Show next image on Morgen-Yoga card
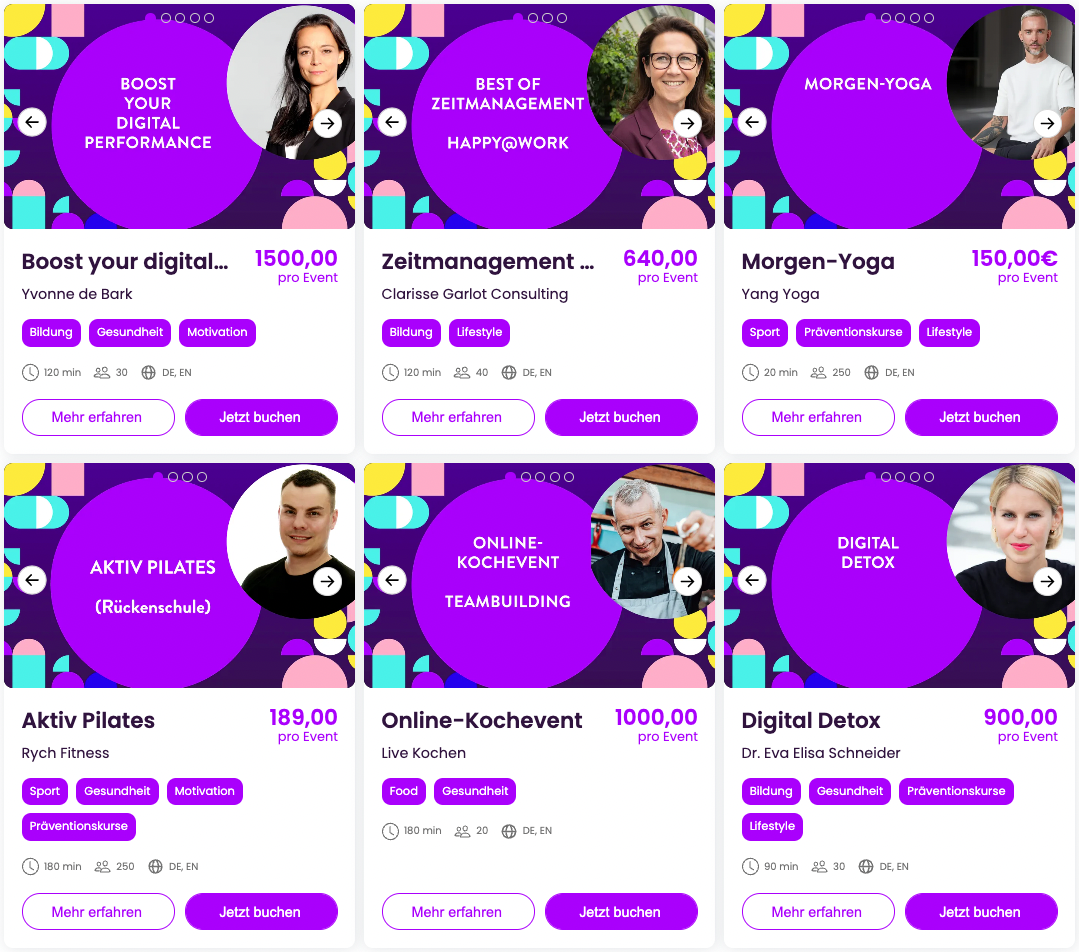The width and height of the screenshot is (1079, 952). (x=1047, y=123)
